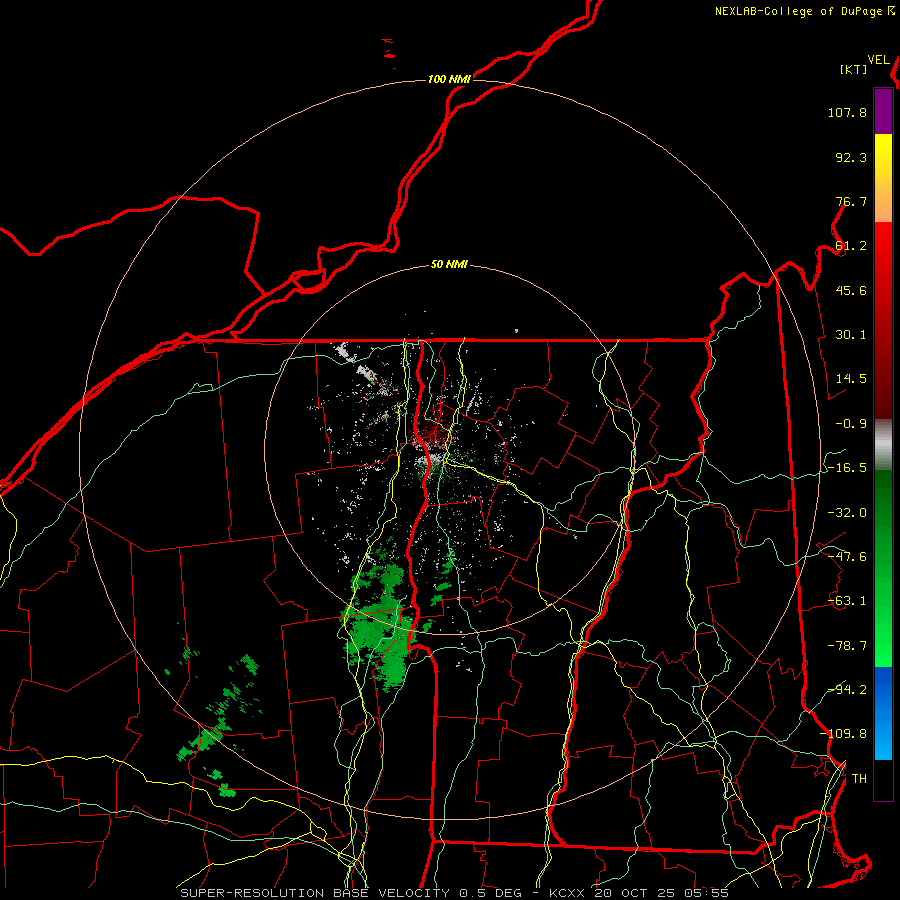Click the -32.0 legend value
Viewport: 900px width, 900px height.
click(847, 513)
